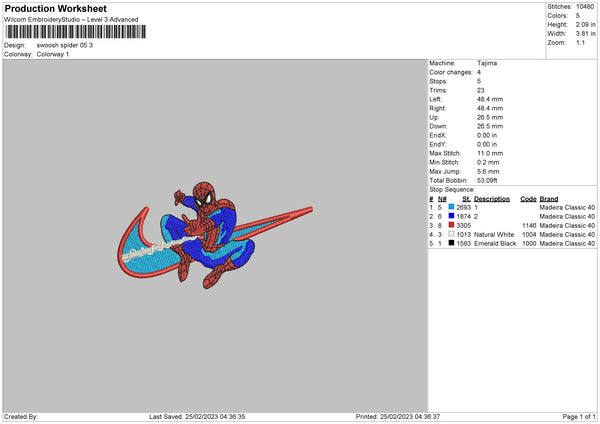Click 'Page 1 of 1' in footer
Image resolution: width=600 pixels, height=424 pixels.
pyautogui.click(x=579, y=417)
